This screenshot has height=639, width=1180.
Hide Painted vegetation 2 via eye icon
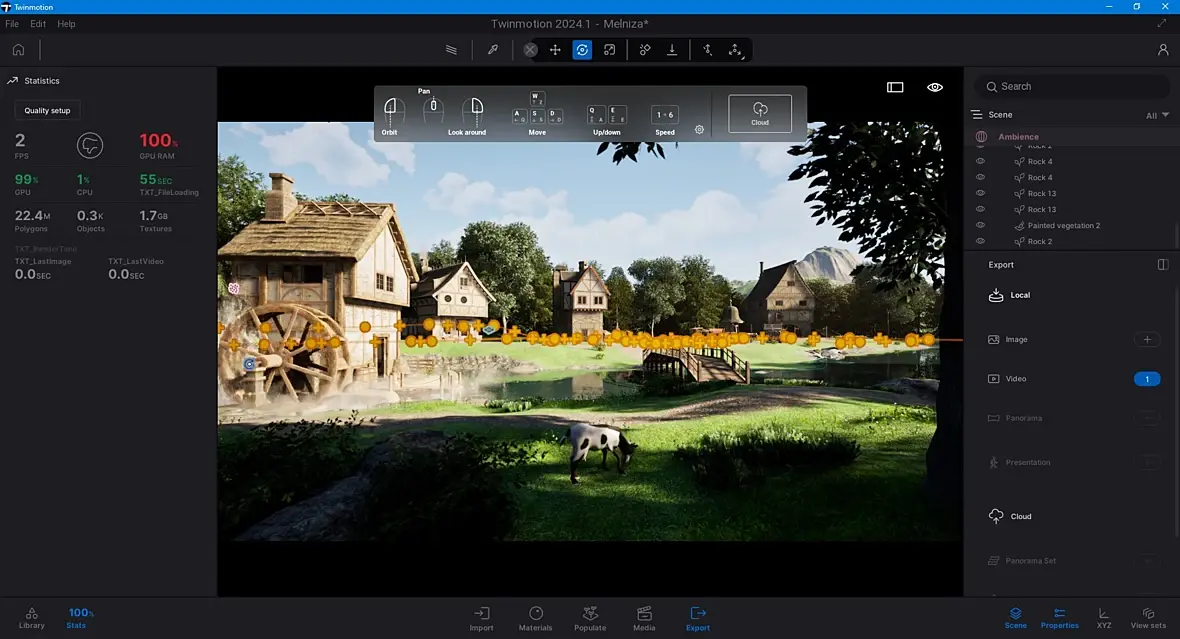coord(980,225)
